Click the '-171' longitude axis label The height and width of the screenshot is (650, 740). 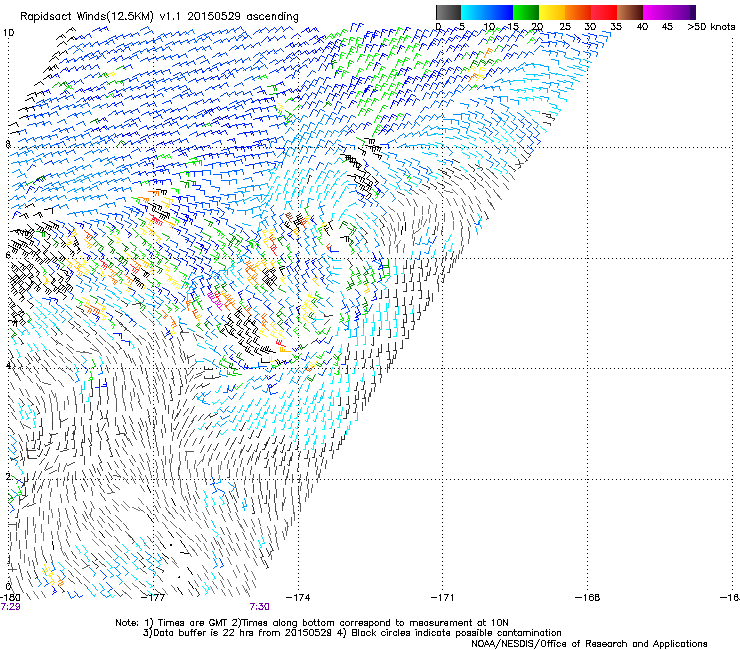pyautogui.click(x=443, y=598)
